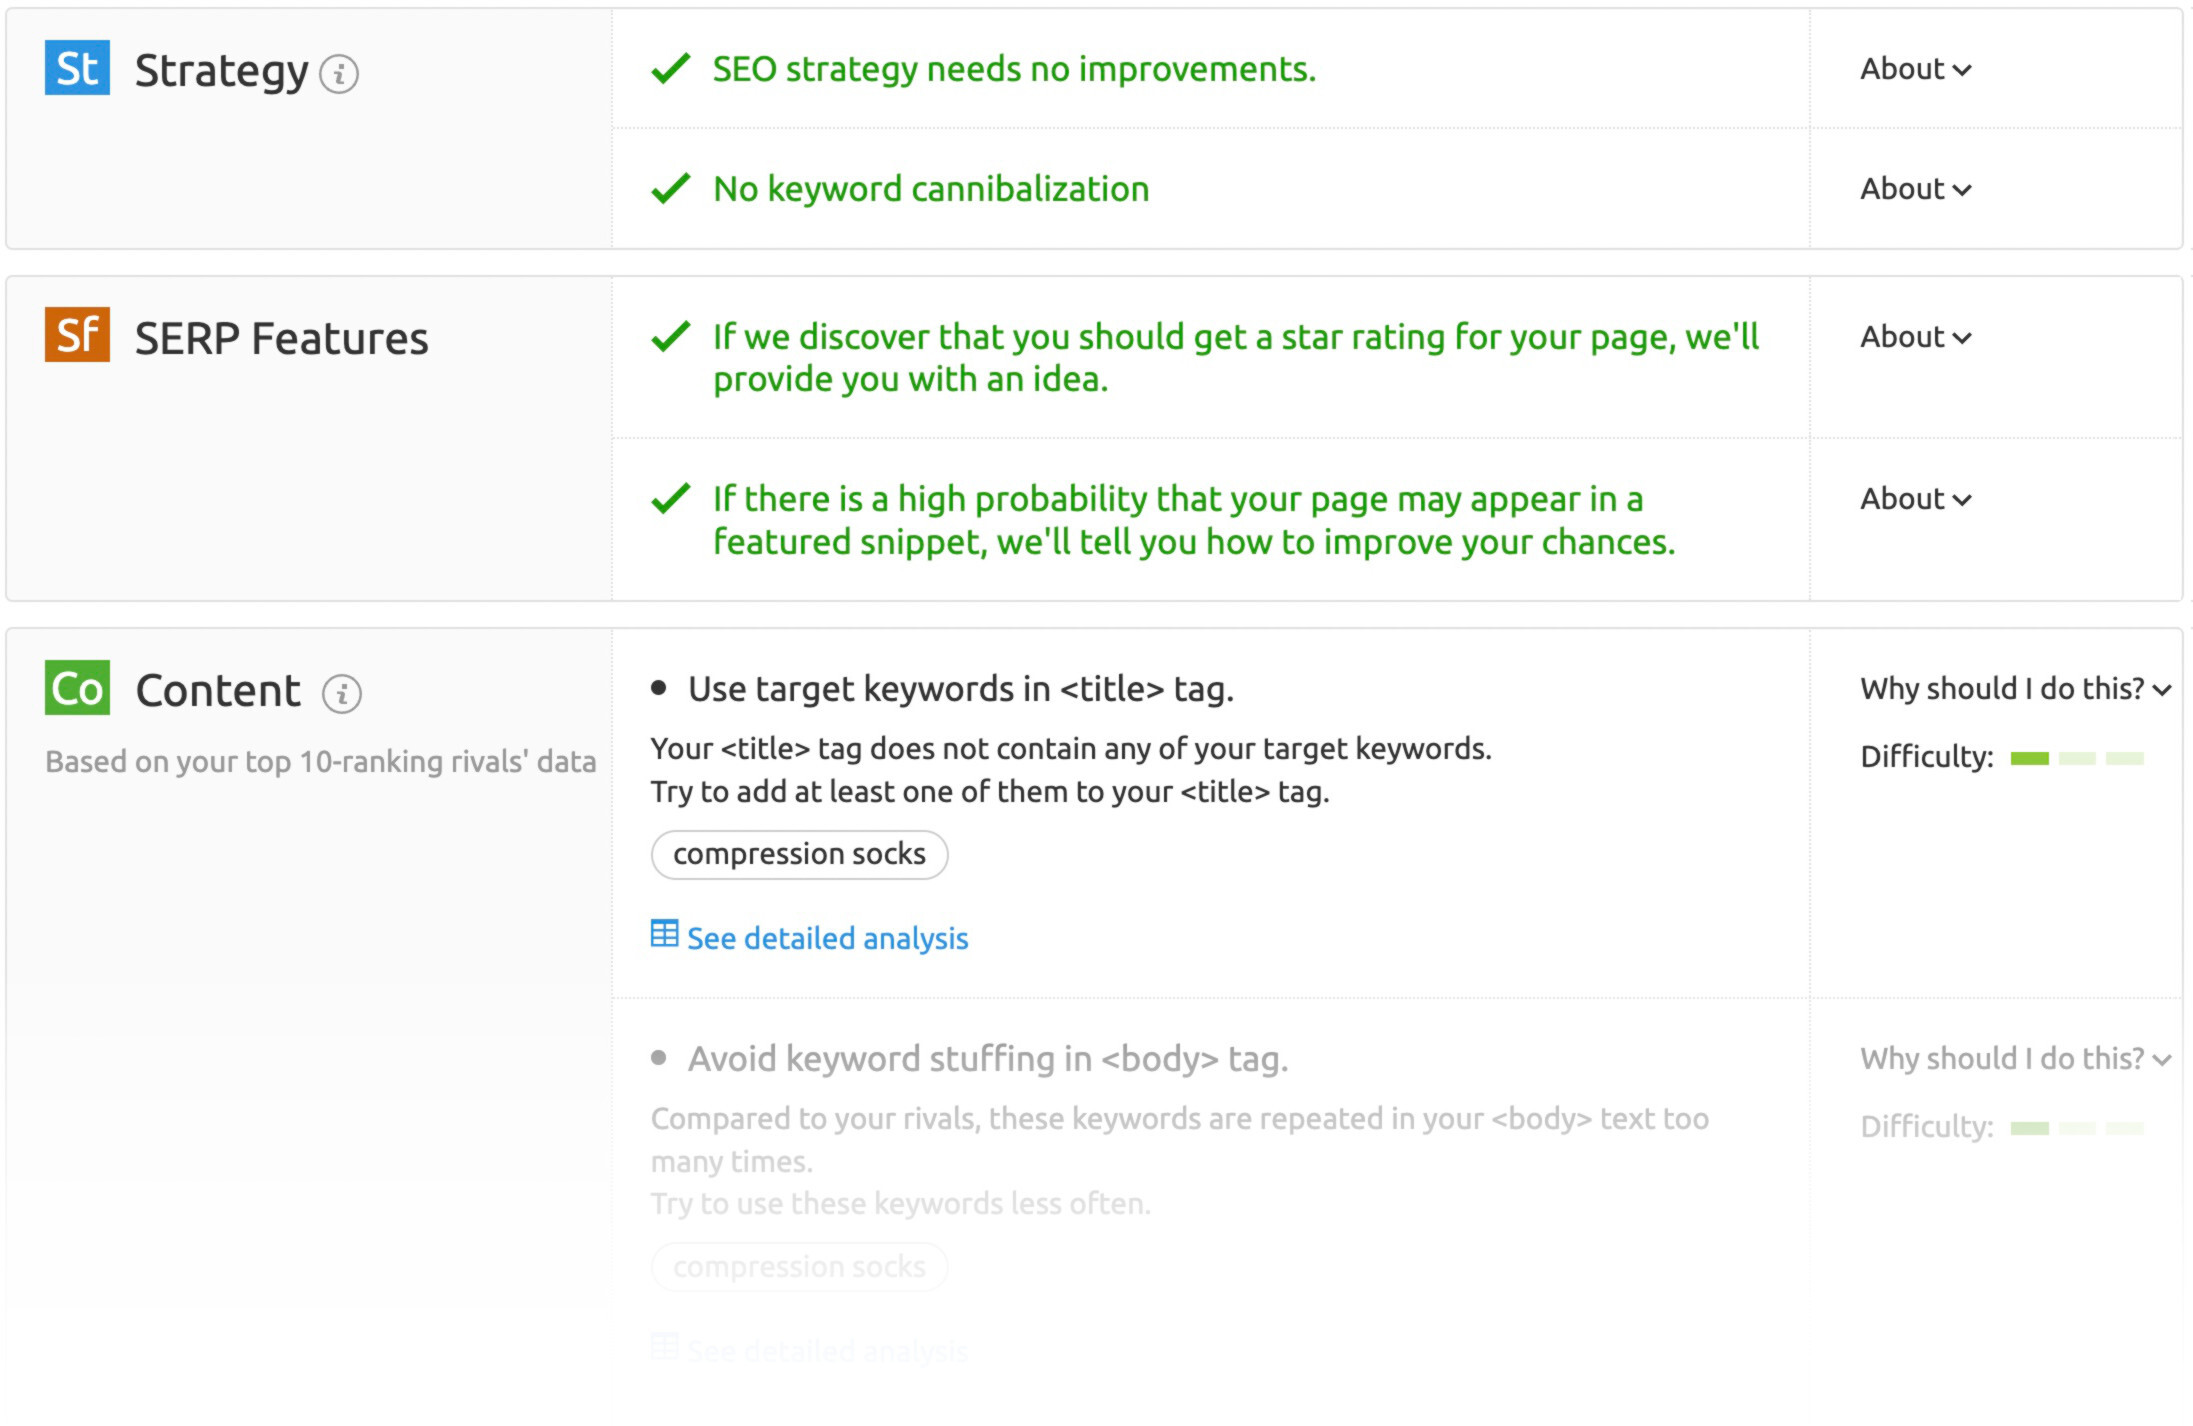Click the difficulty bar for title tag idea

point(2076,758)
